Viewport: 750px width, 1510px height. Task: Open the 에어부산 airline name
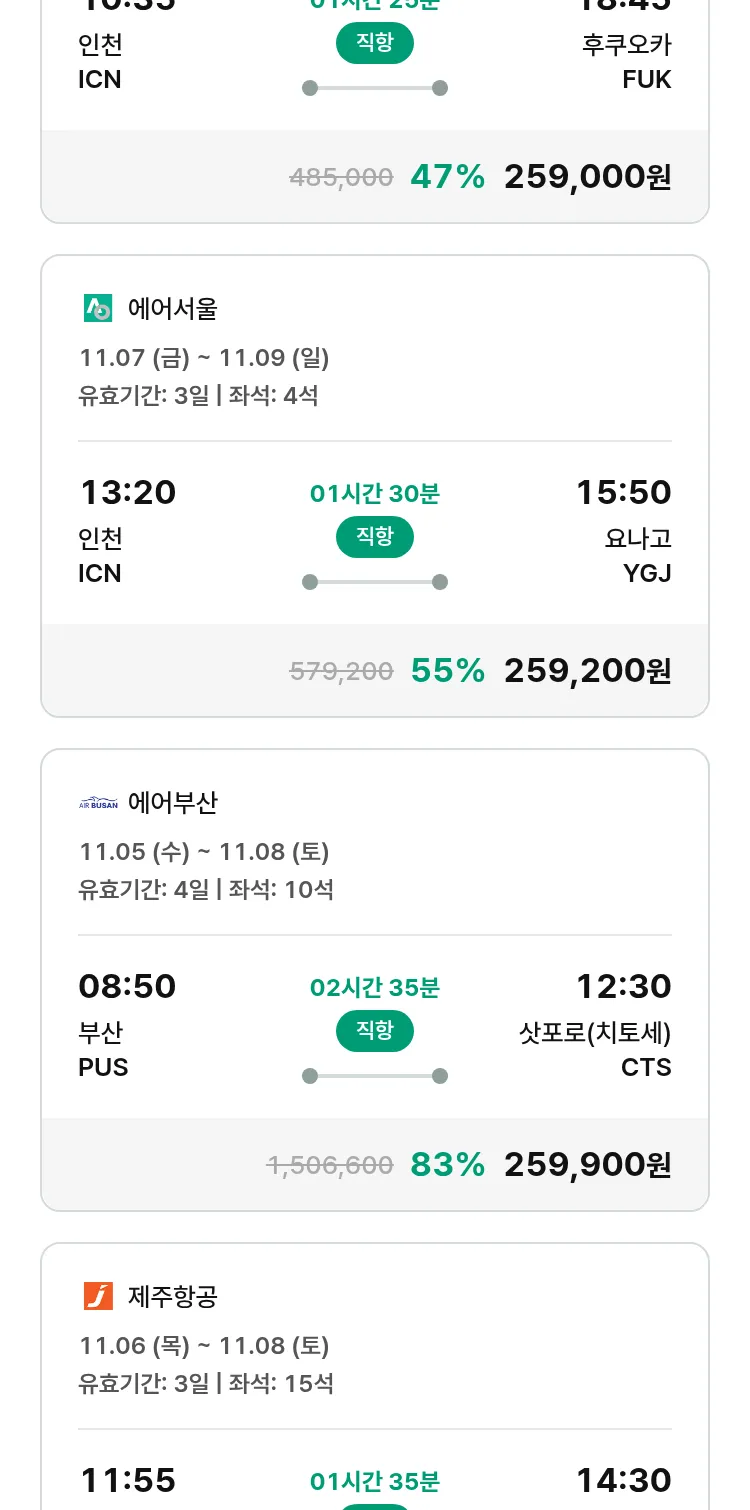[173, 803]
